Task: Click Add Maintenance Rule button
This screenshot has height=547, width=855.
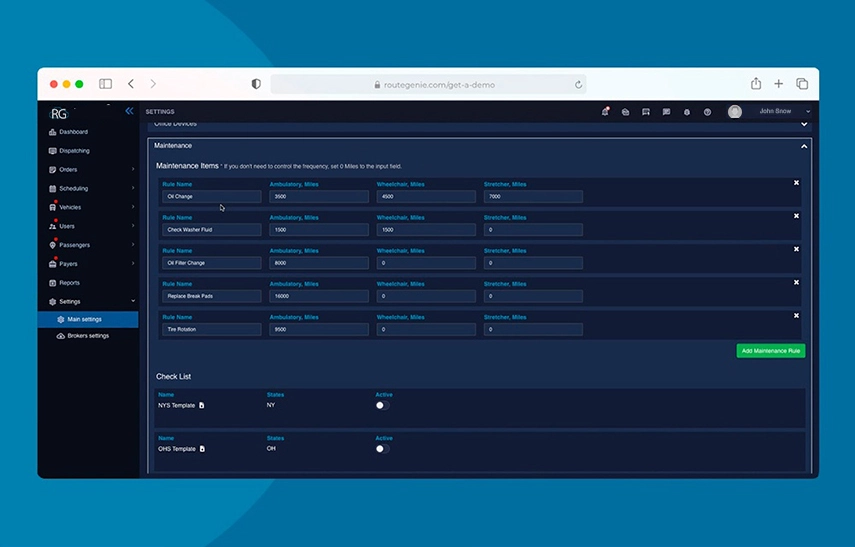Action: click(x=770, y=351)
